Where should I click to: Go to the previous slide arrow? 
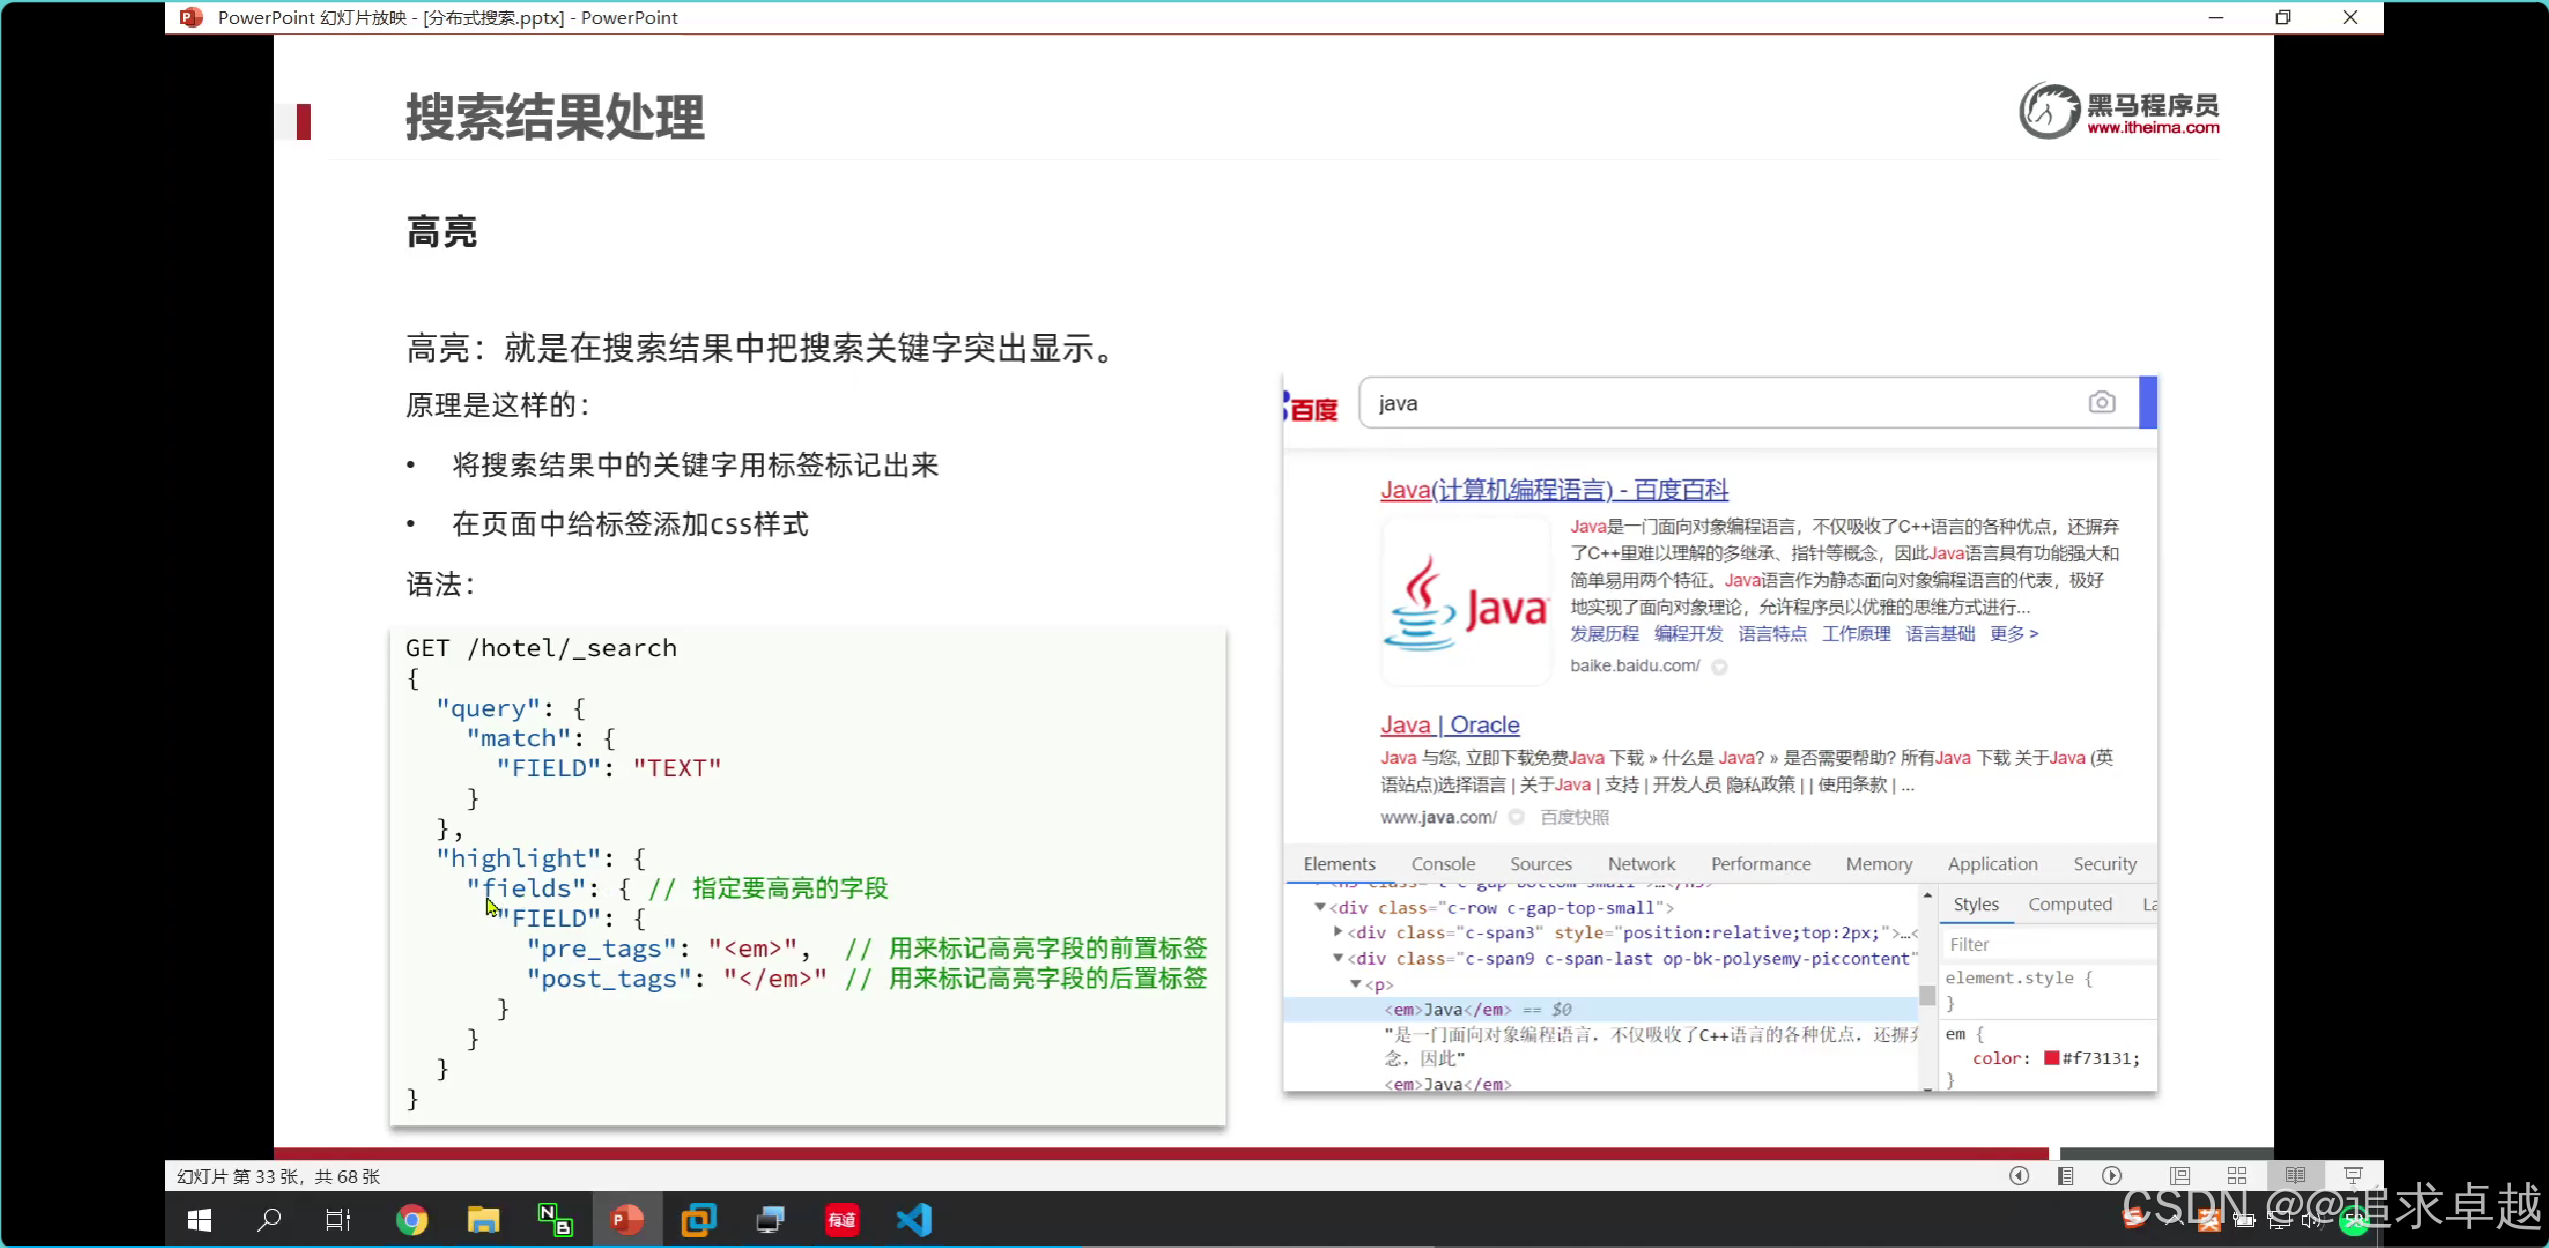(x=2019, y=1176)
